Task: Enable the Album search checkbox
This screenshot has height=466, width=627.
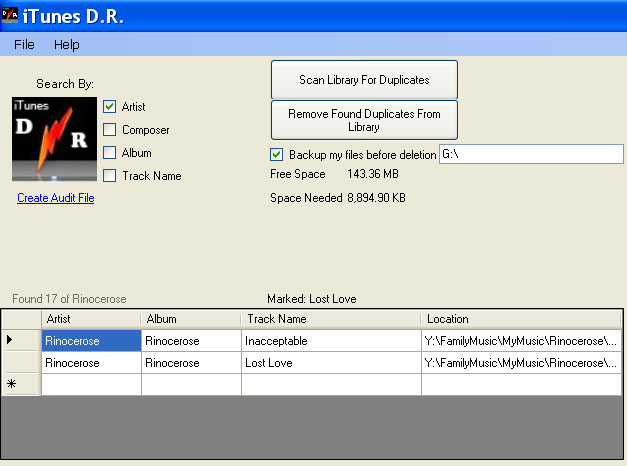Action: point(110,152)
